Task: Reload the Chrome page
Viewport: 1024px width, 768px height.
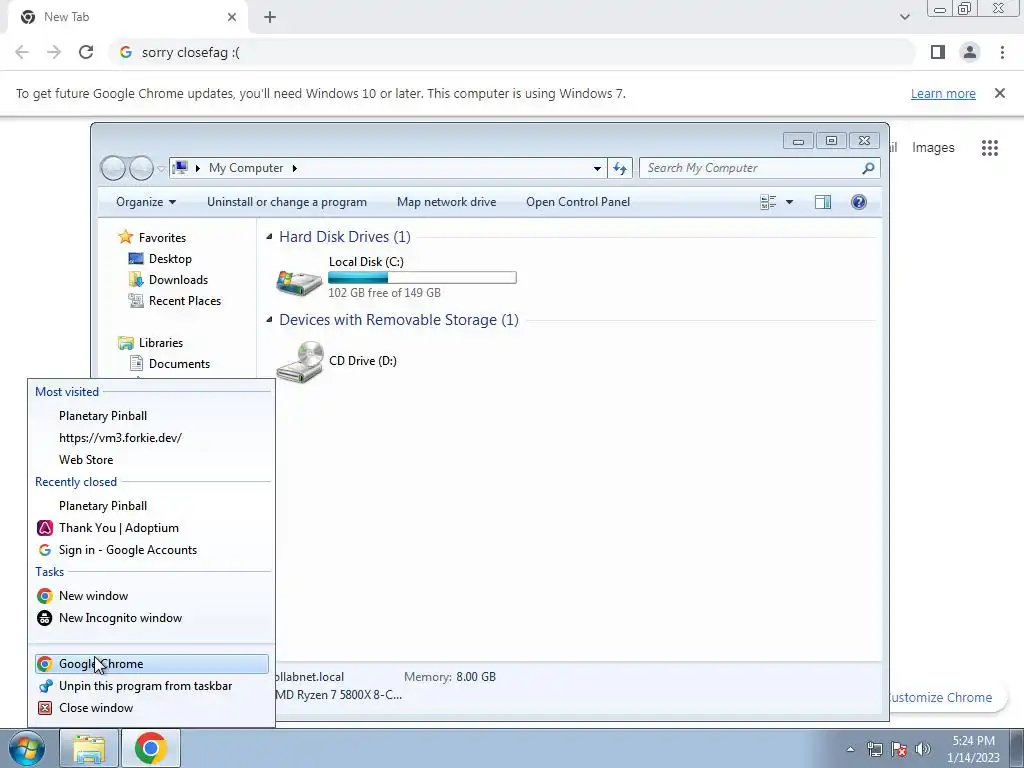Action: click(86, 52)
